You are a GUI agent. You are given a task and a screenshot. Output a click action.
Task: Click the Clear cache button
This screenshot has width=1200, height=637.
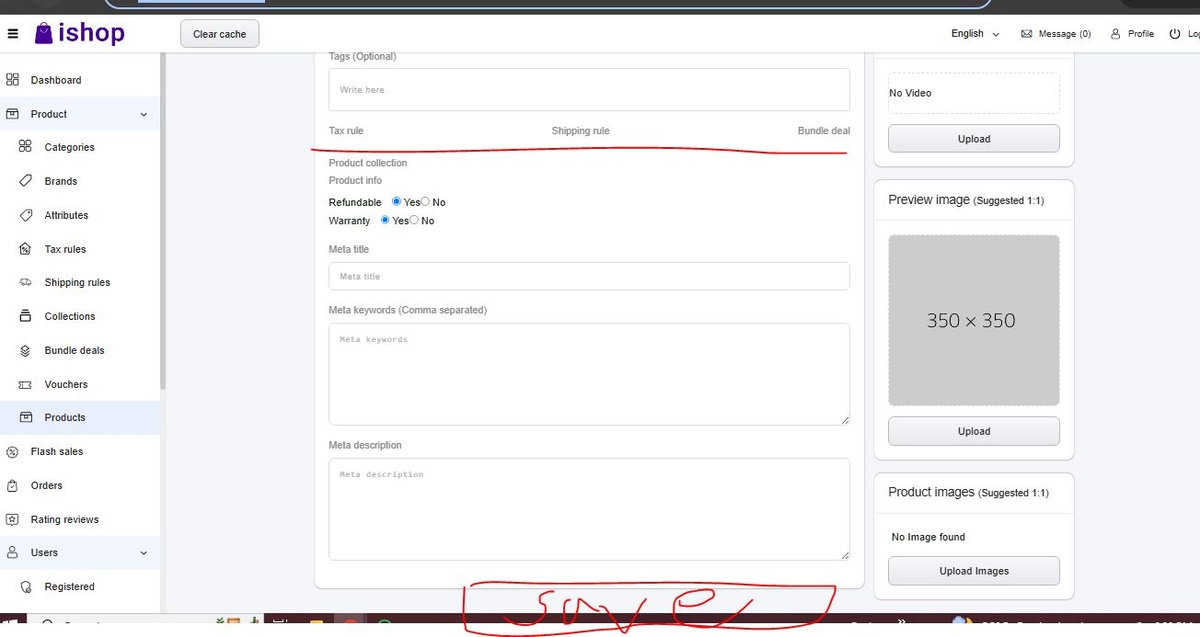coord(219,34)
